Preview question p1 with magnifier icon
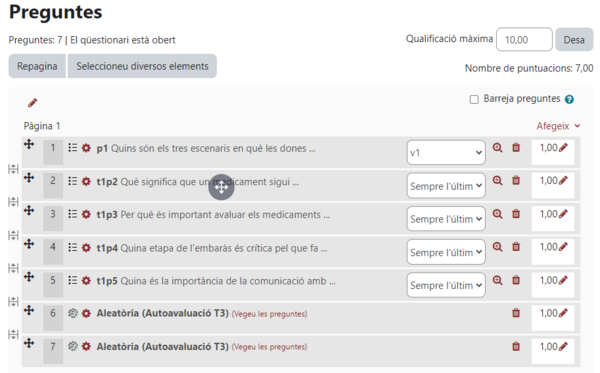The height and width of the screenshot is (373, 600). [497, 148]
